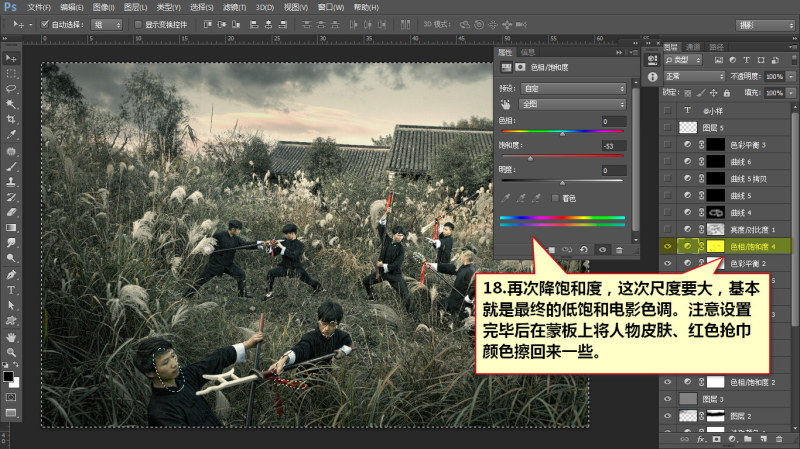
Task: Switch to the 信息 tab
Action: coord(528,52)
